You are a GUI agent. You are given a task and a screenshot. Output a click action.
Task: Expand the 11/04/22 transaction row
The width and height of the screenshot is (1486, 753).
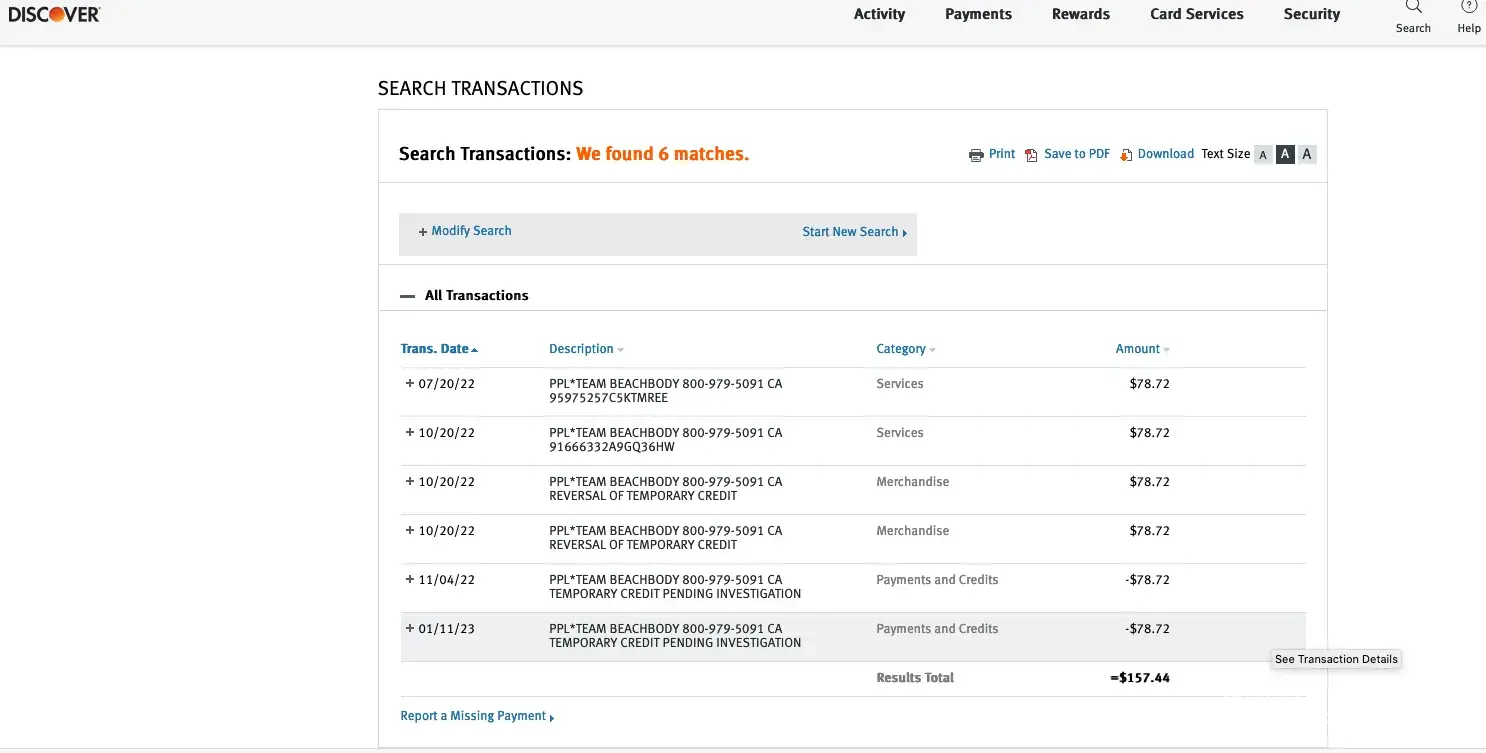coord(409,580)
